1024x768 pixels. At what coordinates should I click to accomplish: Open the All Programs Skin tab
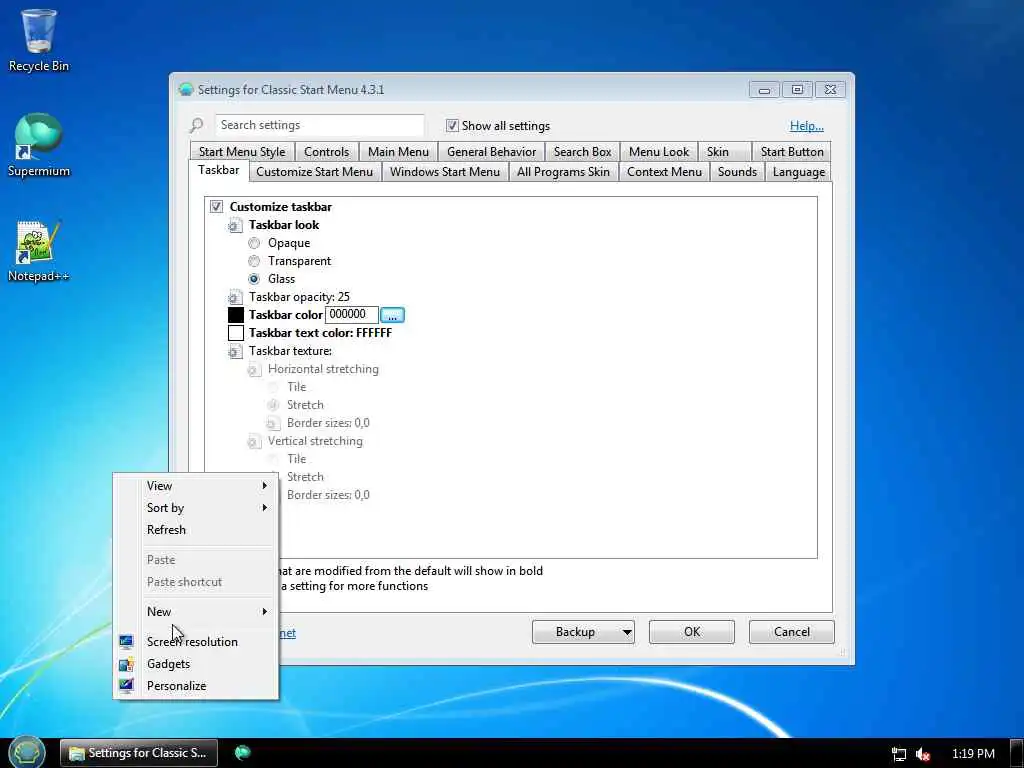coord(563,172)
